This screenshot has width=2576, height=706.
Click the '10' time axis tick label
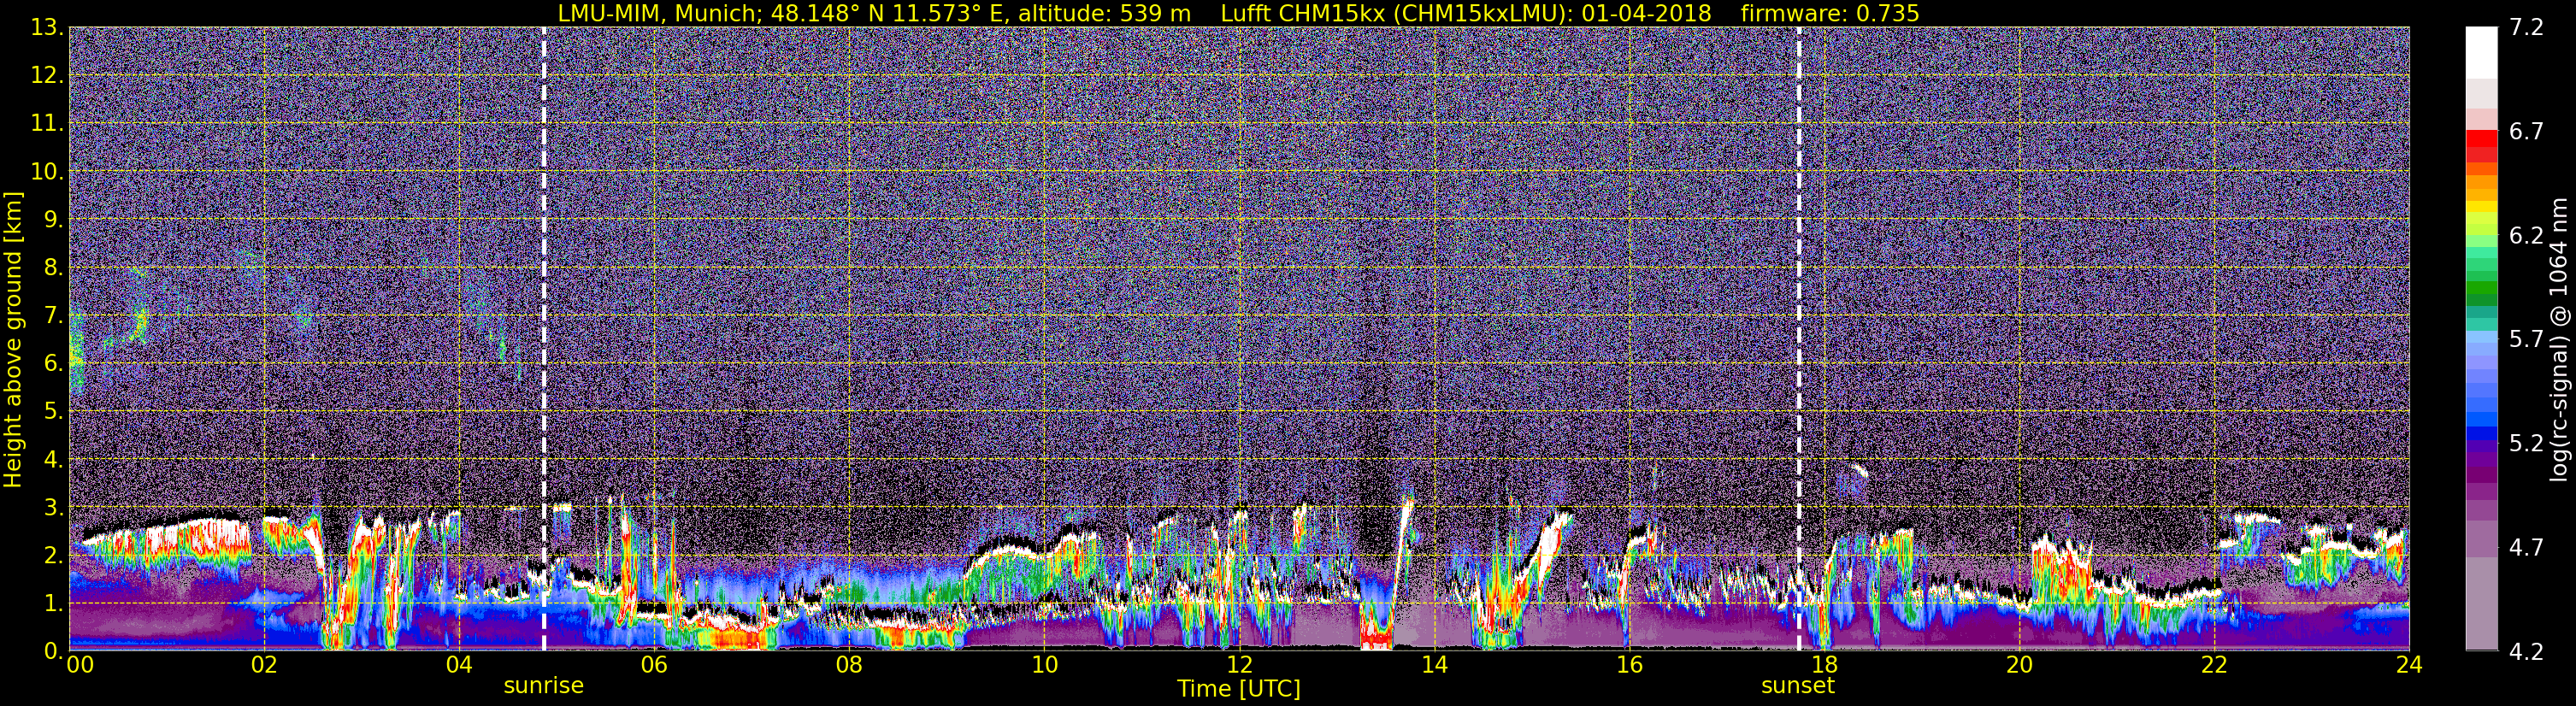[x=1044, y=666]
